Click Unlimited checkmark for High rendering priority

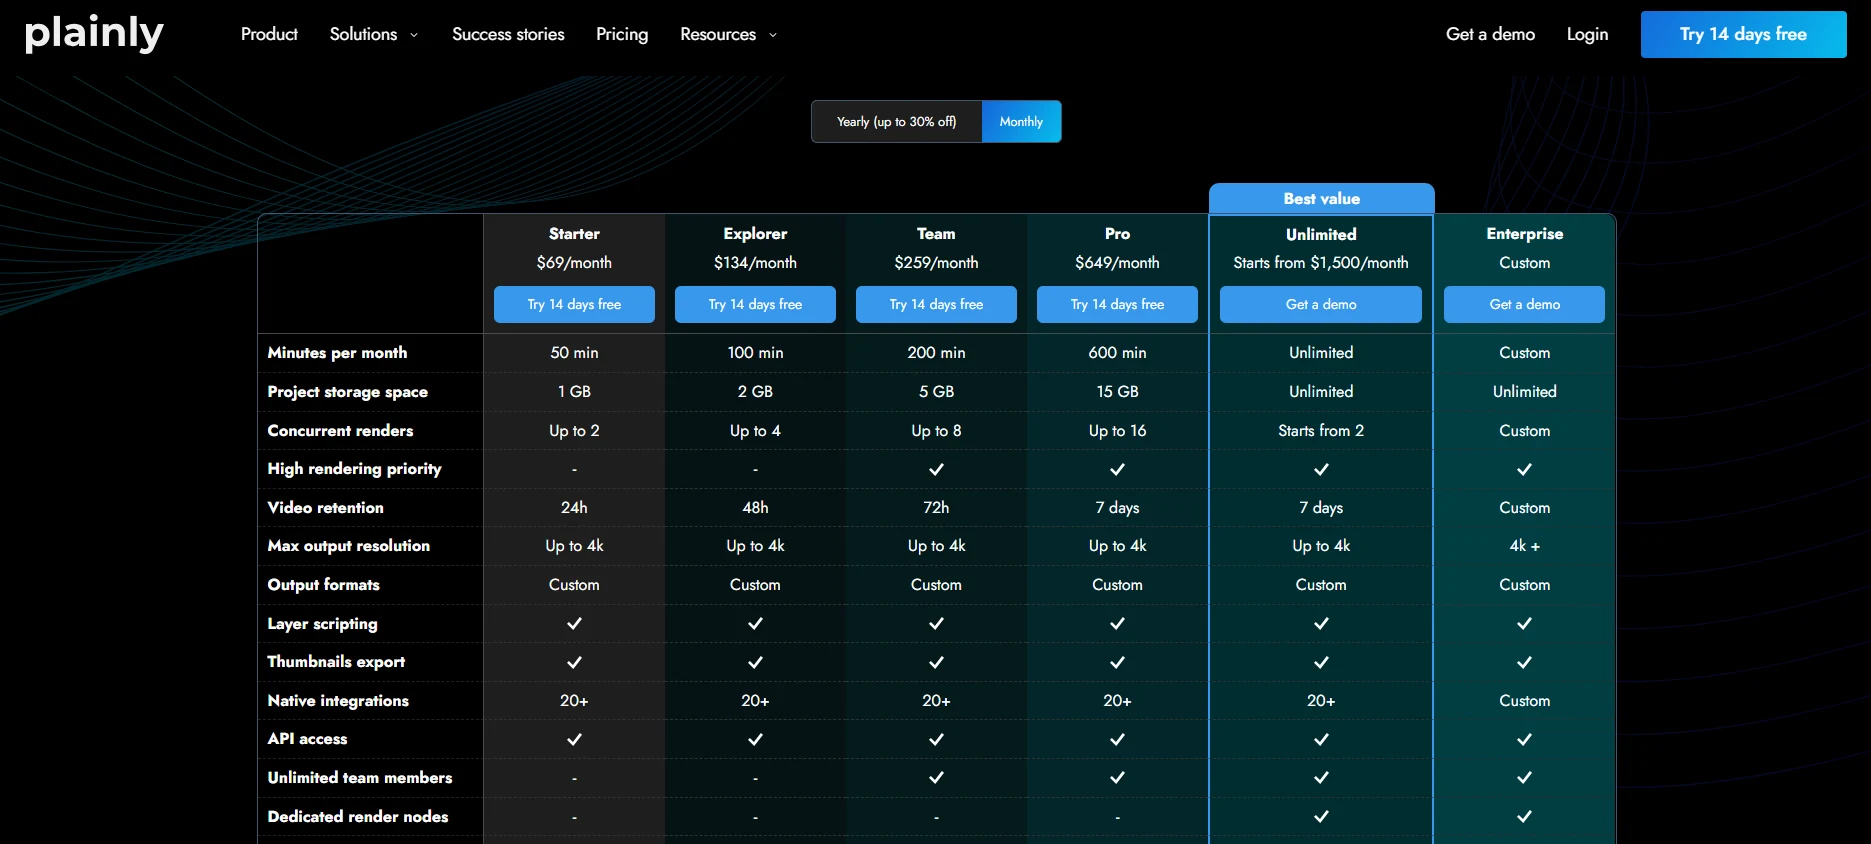(1321, 469)
